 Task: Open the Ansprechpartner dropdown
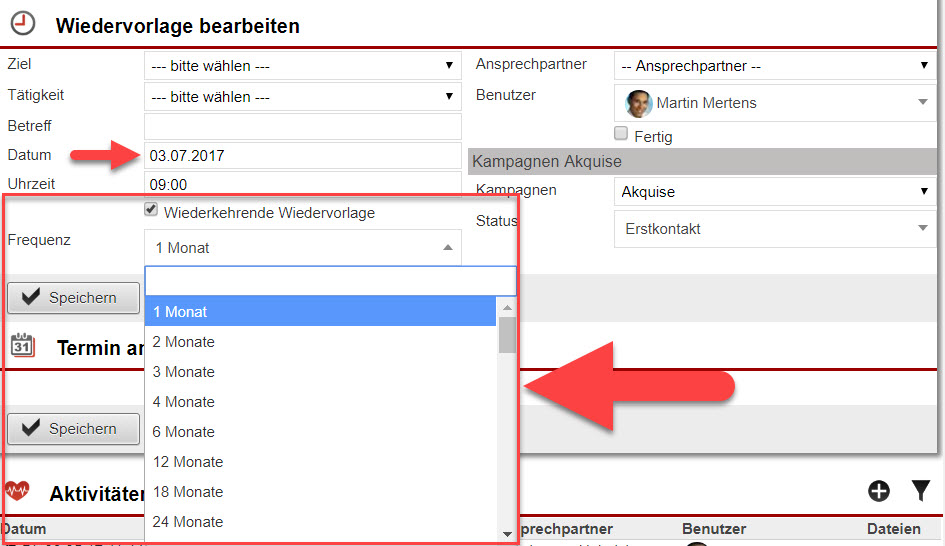(774, 66)
